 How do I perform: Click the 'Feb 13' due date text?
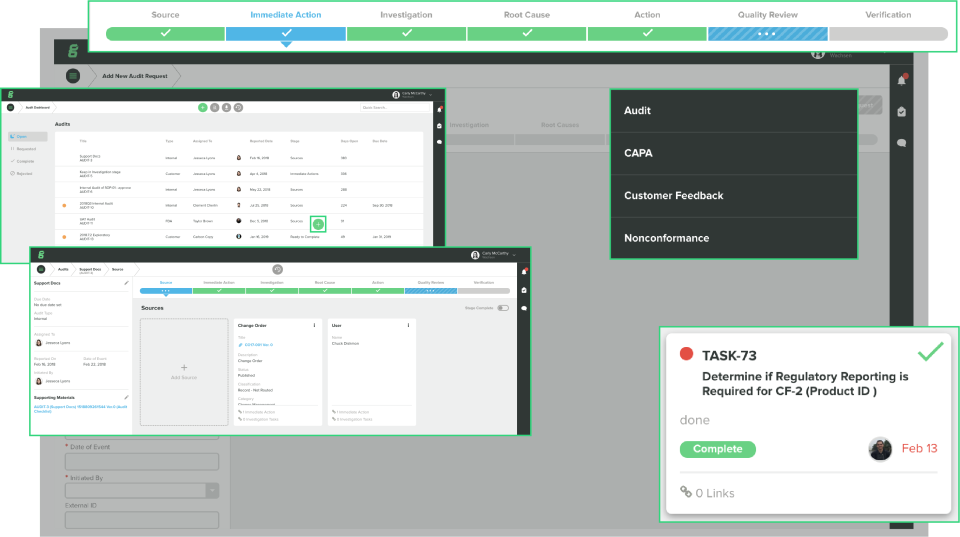[x=920, y=449]
